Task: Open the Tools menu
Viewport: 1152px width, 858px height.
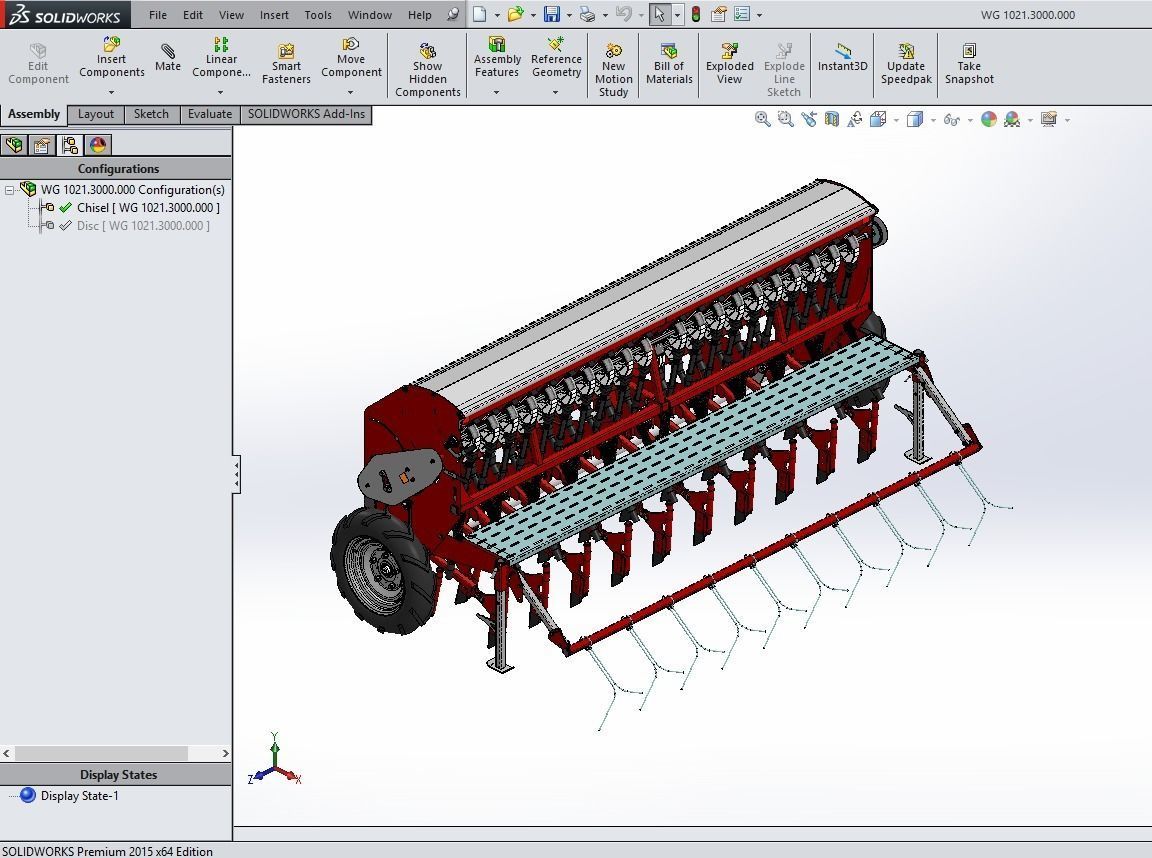Action: tap(318, 15)
